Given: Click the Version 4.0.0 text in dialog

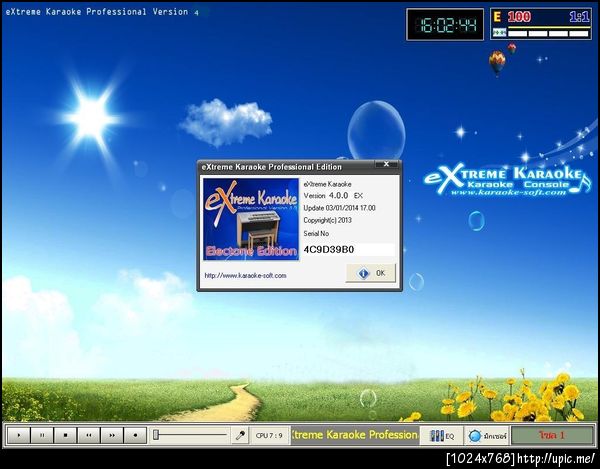Looking at the screenshot, I should click(x=333, y=195).
